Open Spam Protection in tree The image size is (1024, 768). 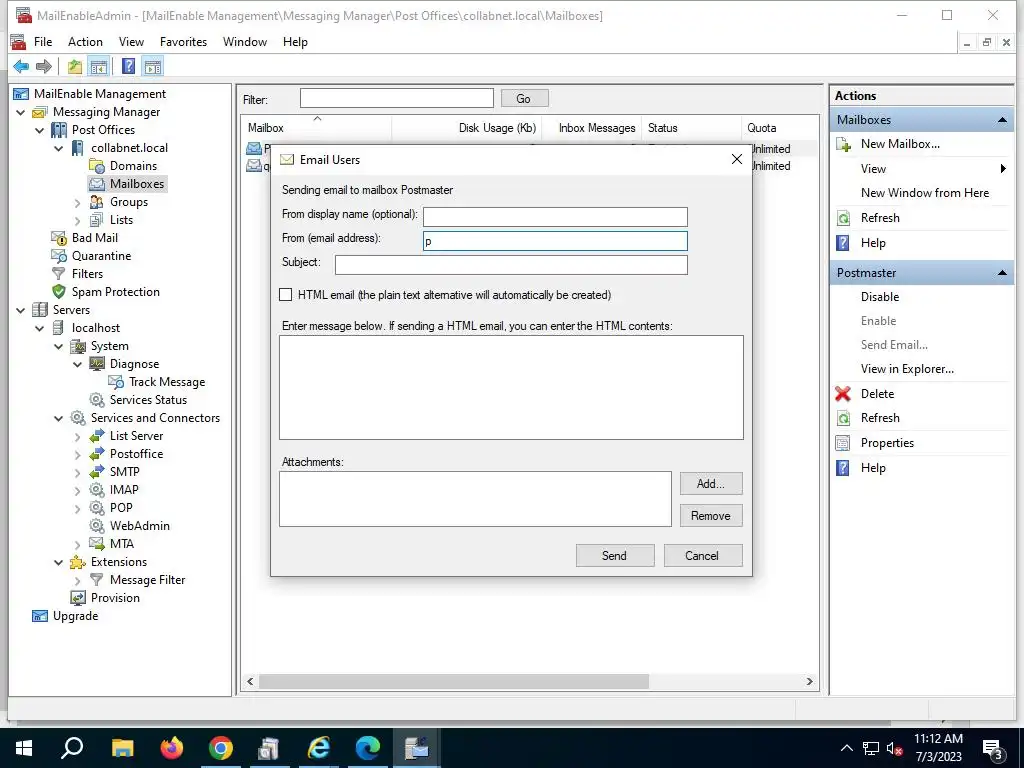tap(115, 292)
